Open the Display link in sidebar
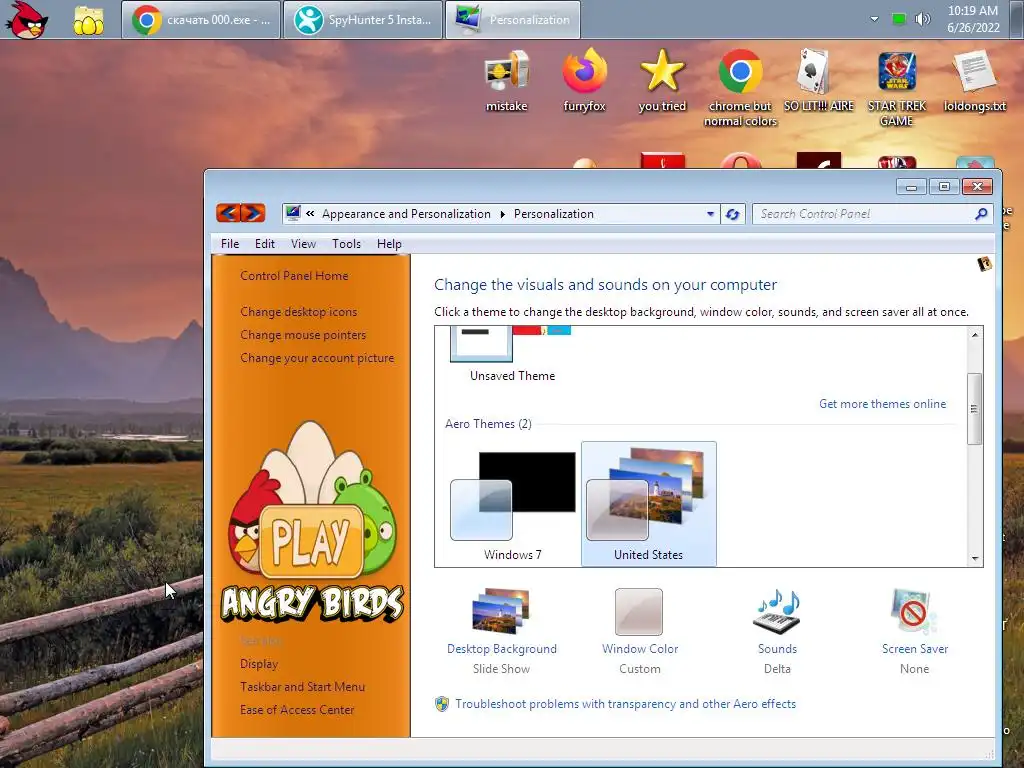Viewport: 1024px width, 768px height. [259, 664]
